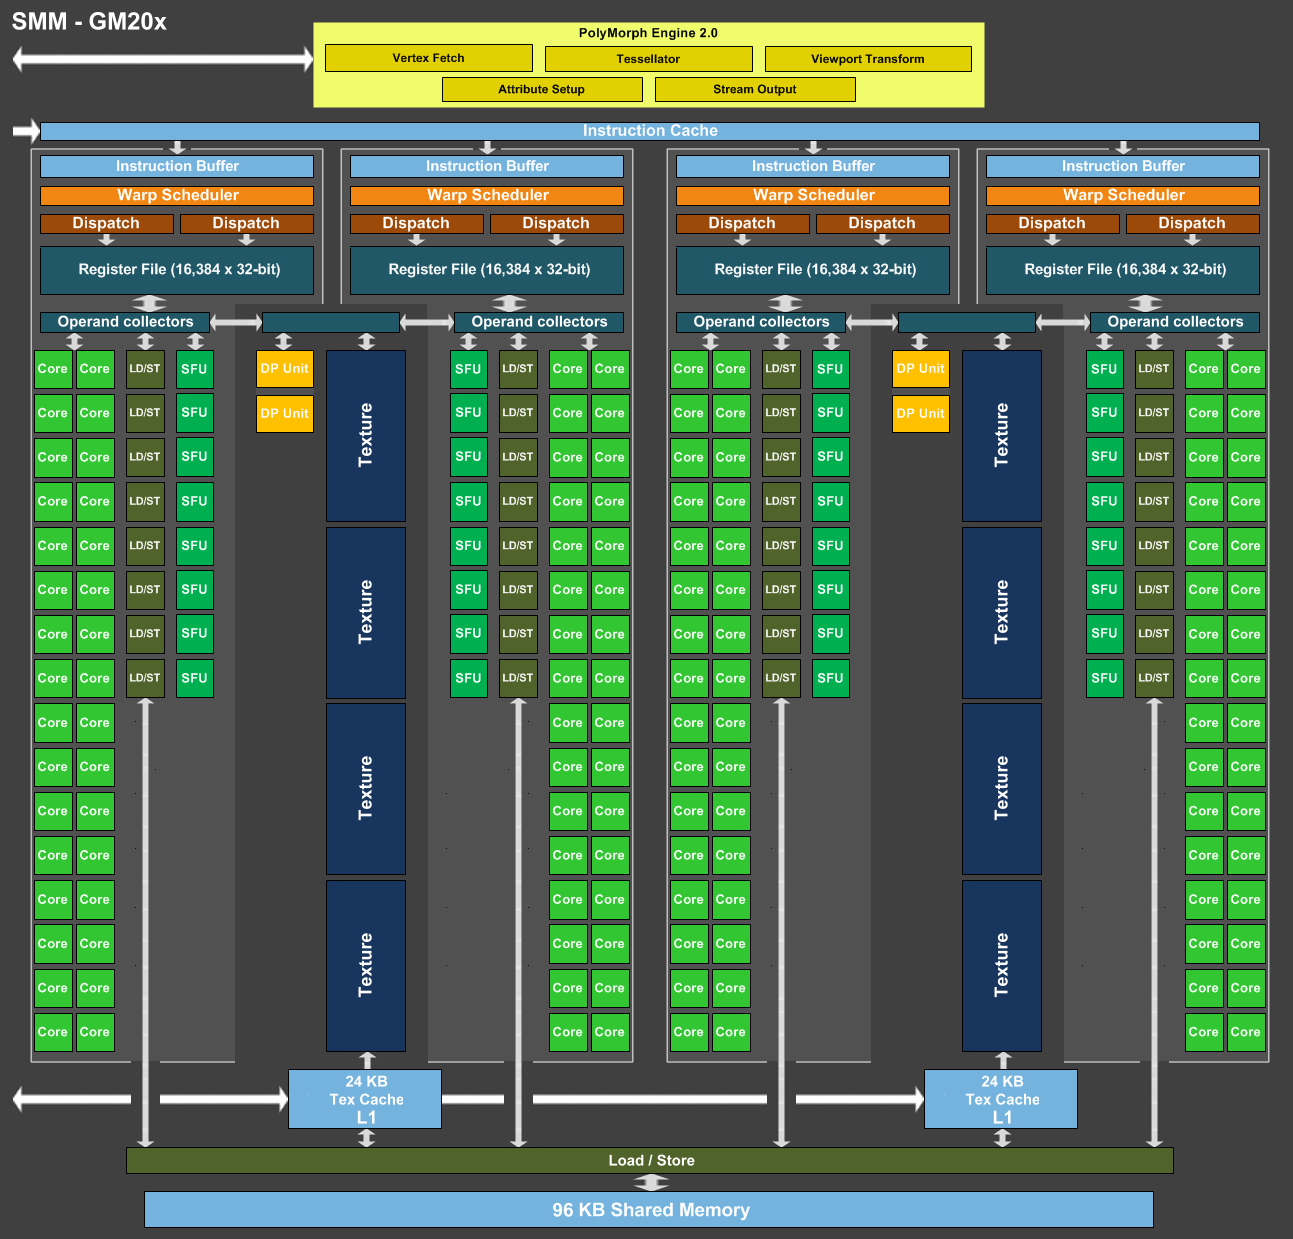Select the leftmost Register File block
Screen dimensions: 1293x1239
tap(177, 270)
